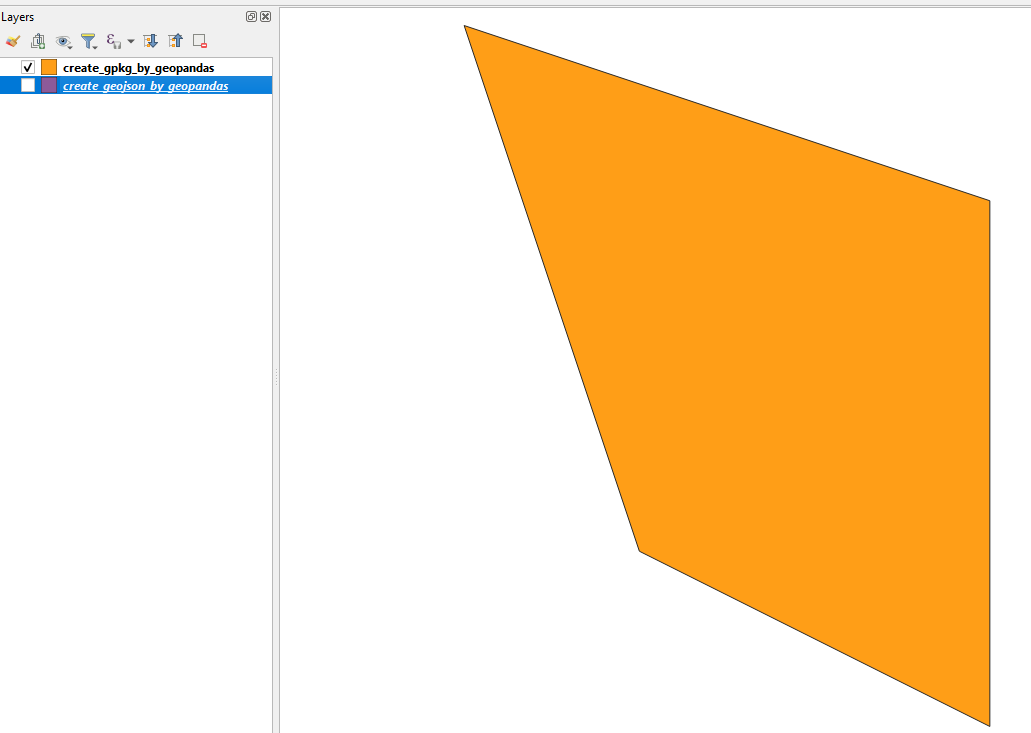Screen dimensions: 1031x733
Task: Close the Layers panel
Action: pos(266,16)
